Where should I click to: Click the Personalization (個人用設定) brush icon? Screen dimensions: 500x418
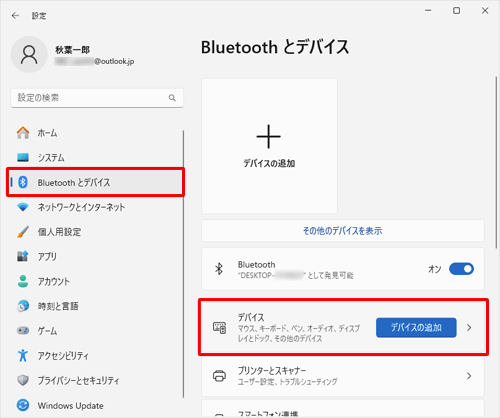(23, 232)
